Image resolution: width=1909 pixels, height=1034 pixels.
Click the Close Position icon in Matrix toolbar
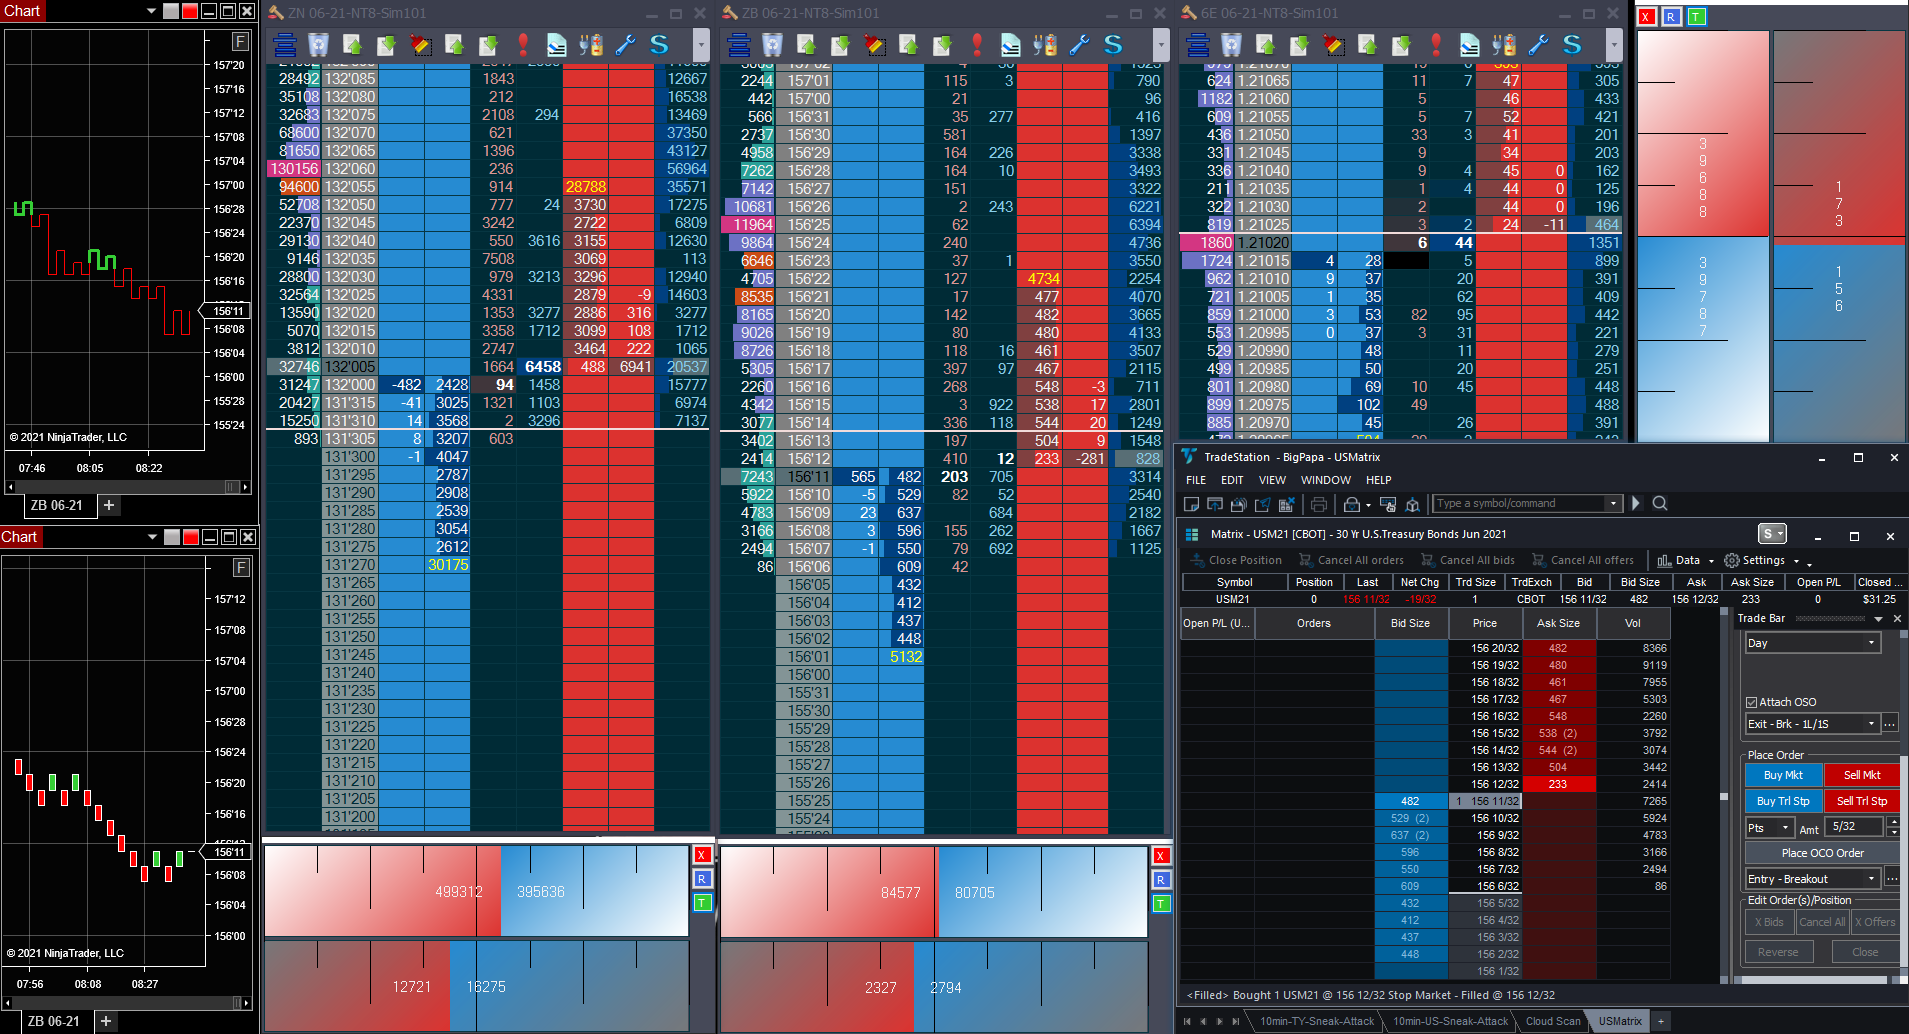point(1196,560)
